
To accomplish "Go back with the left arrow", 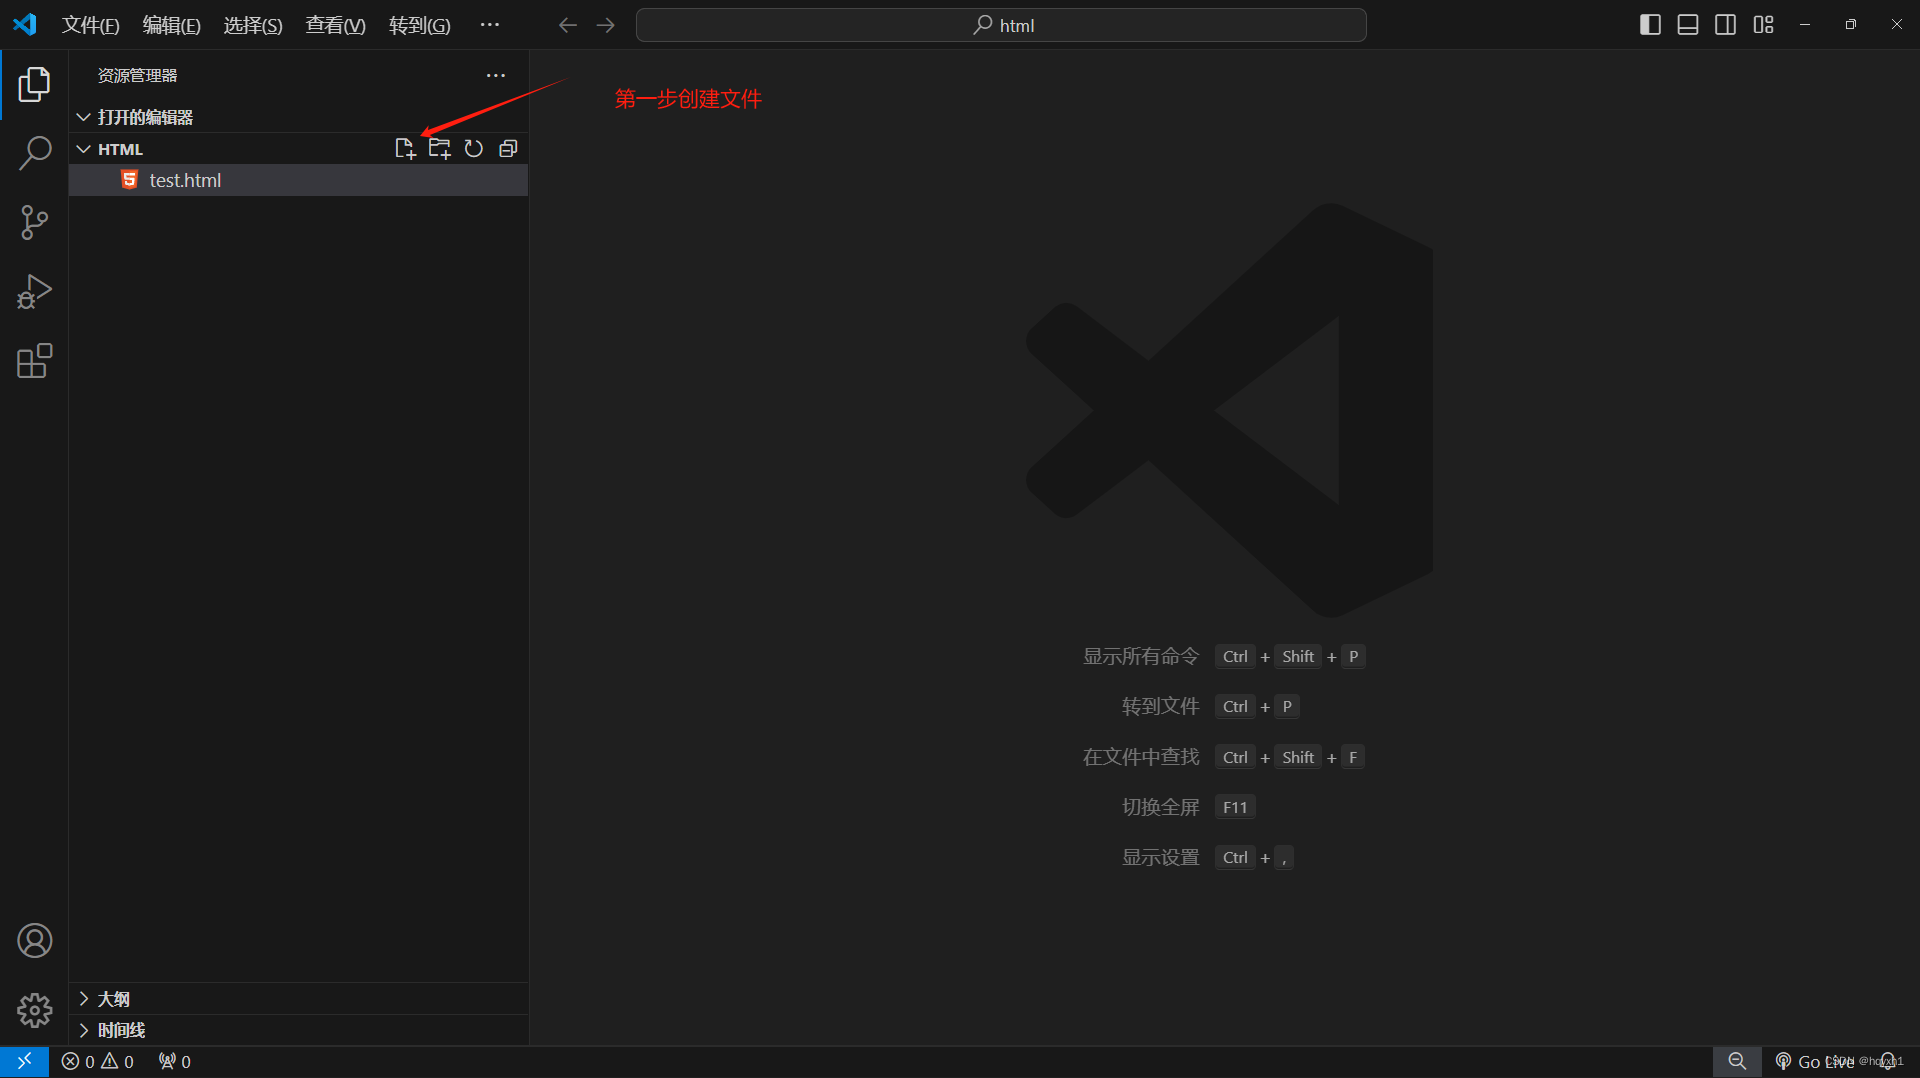I will point(568,25).
